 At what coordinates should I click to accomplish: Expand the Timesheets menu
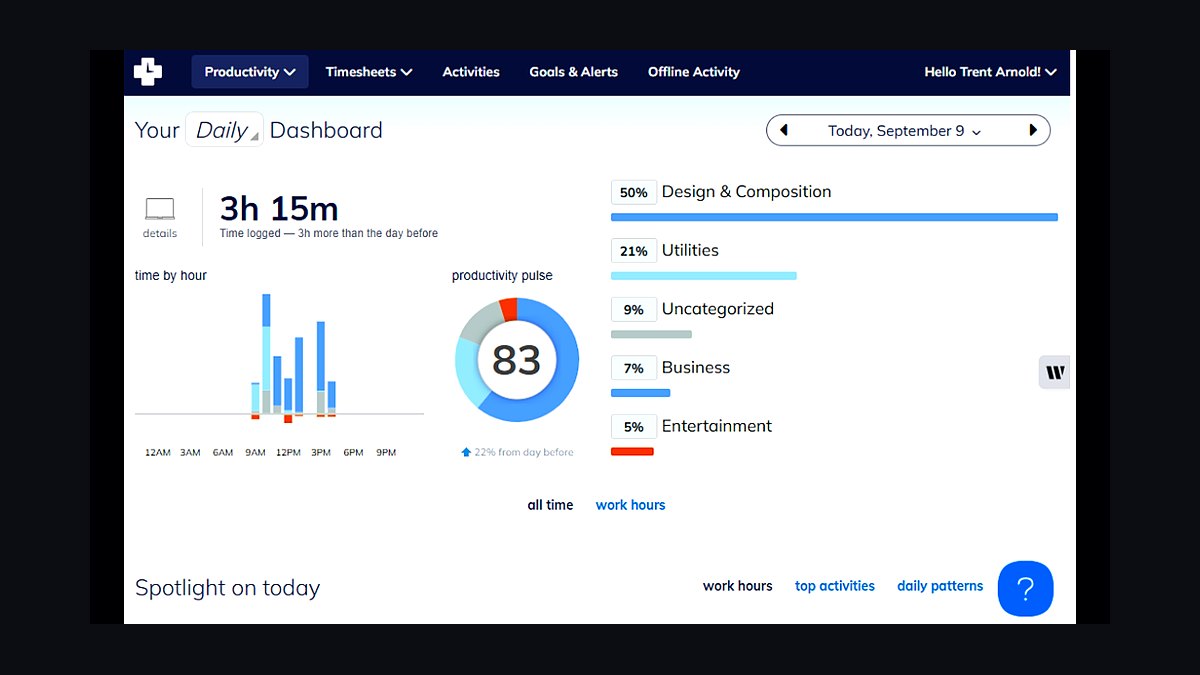tap(369, 72)
